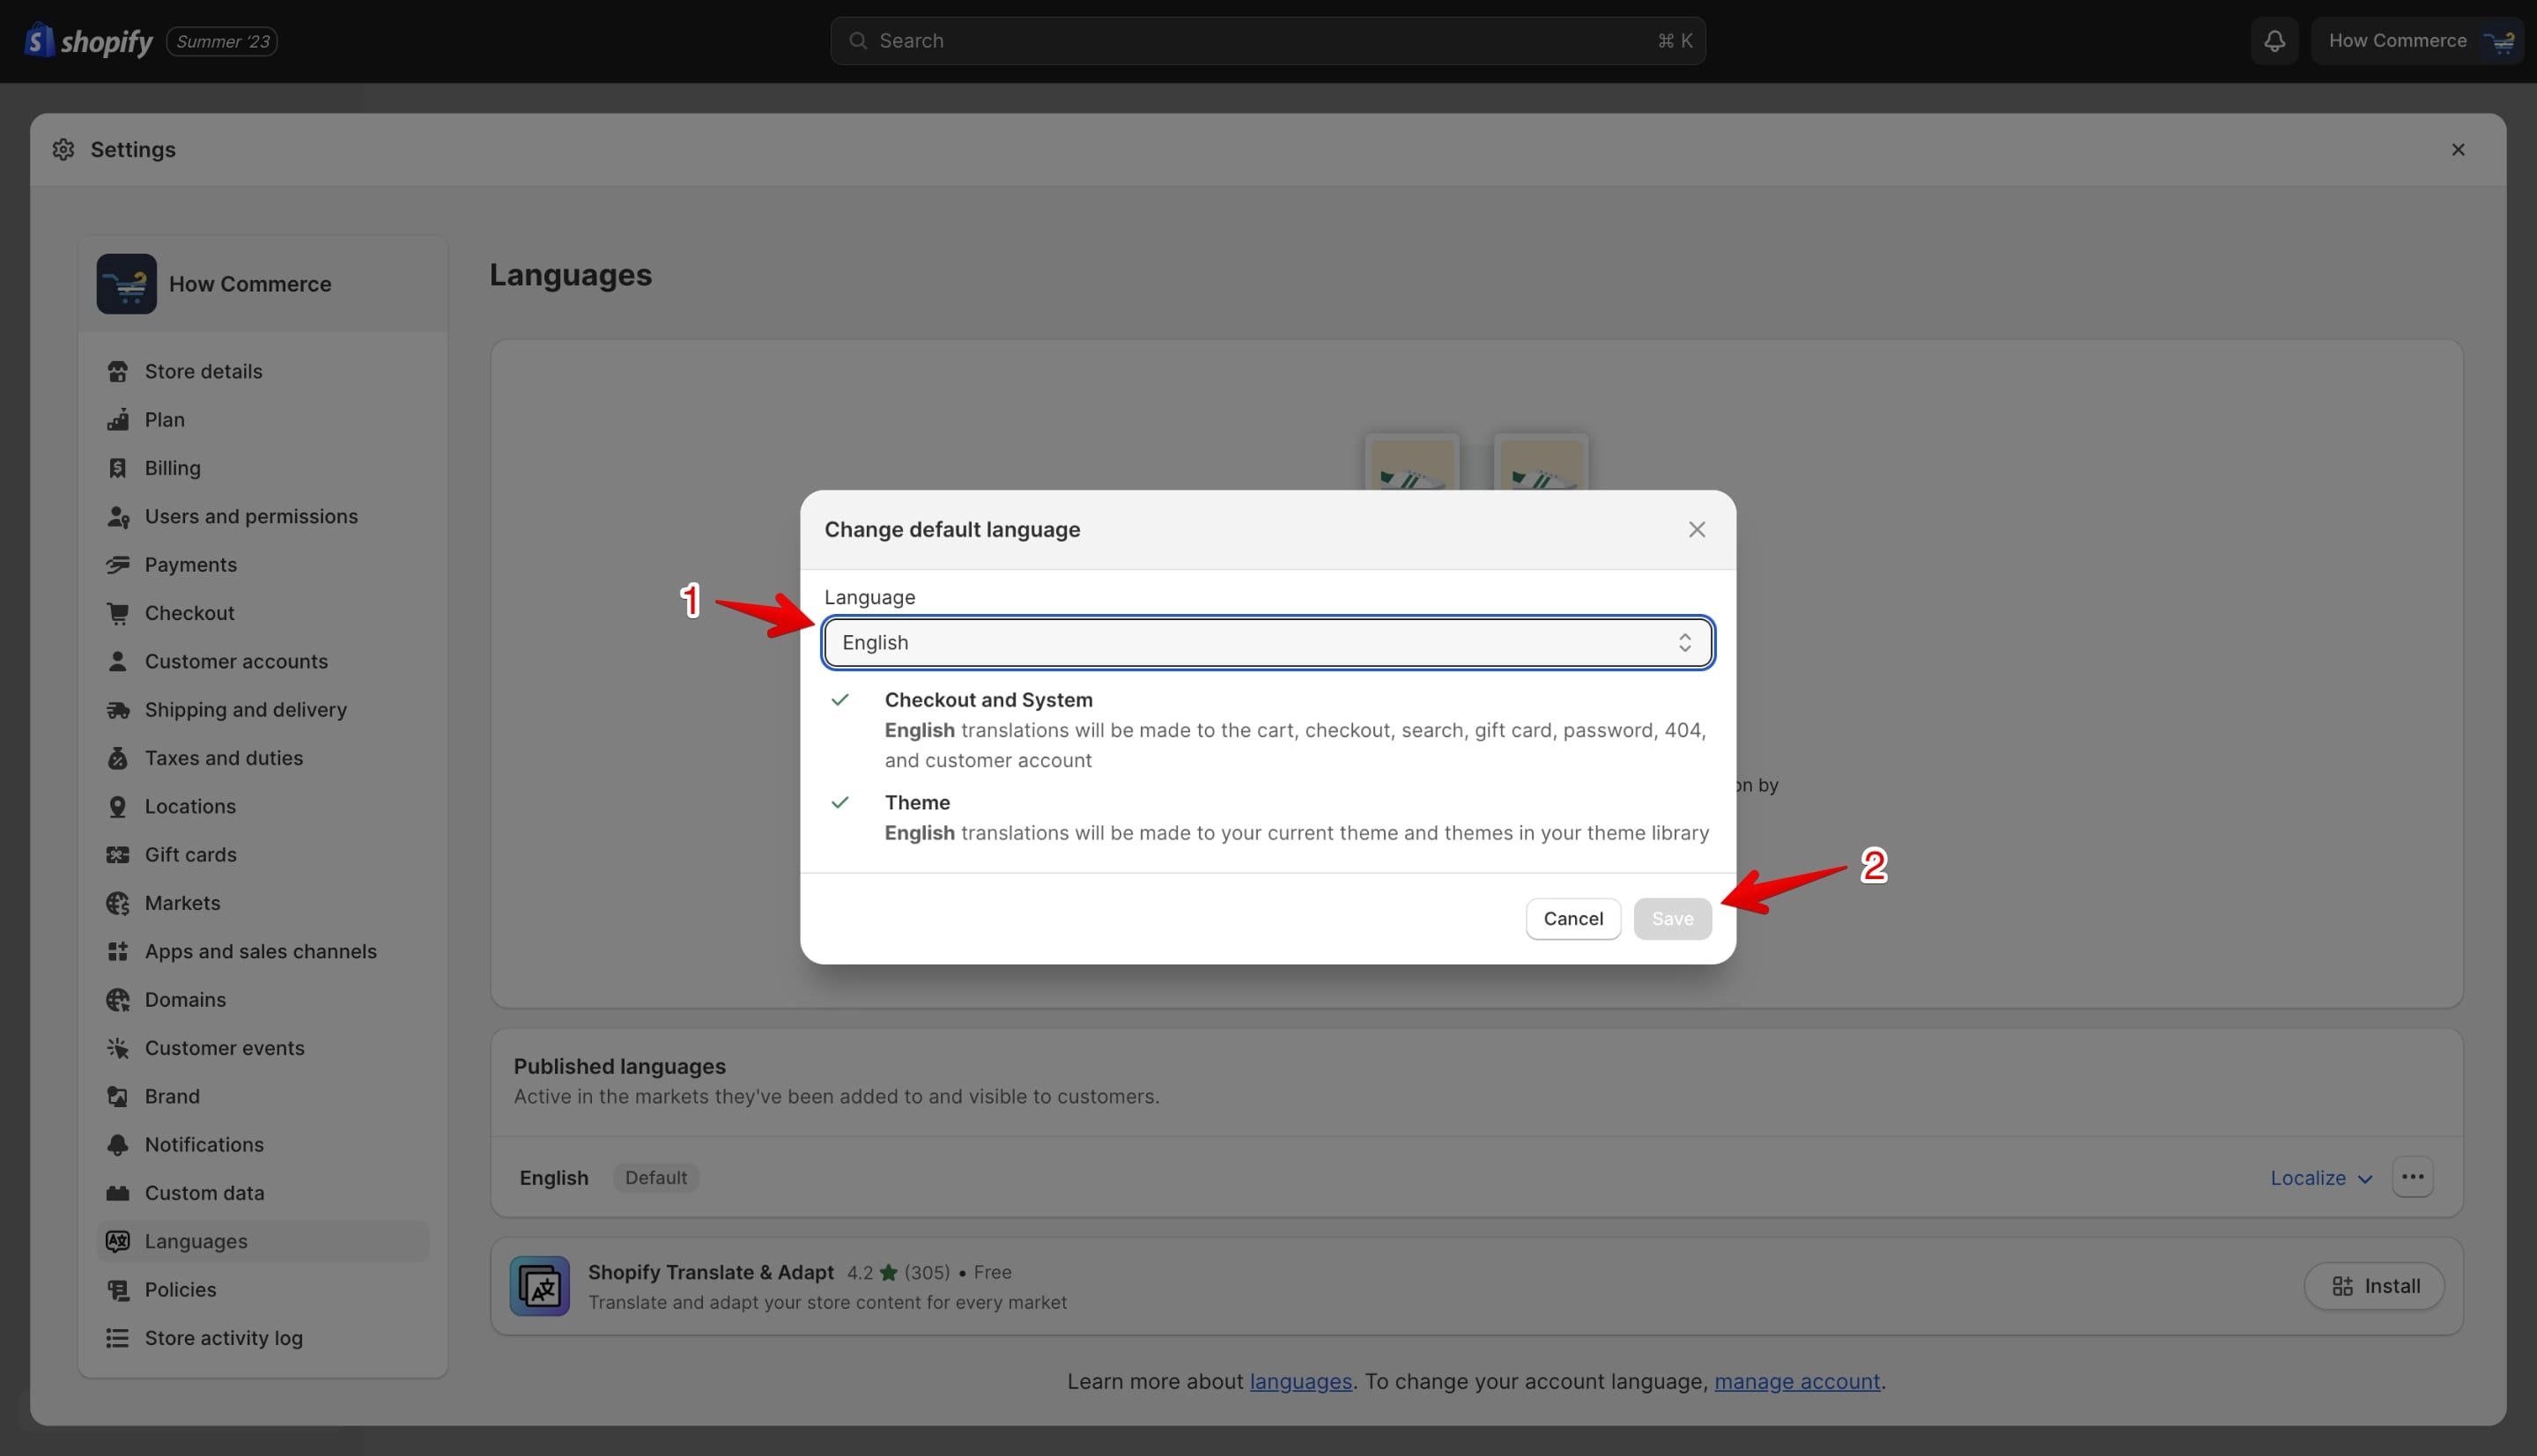Click the Brand icon in sidebar
This screenshot has width=2537, height=1456.
click(x=118, y=1096)
